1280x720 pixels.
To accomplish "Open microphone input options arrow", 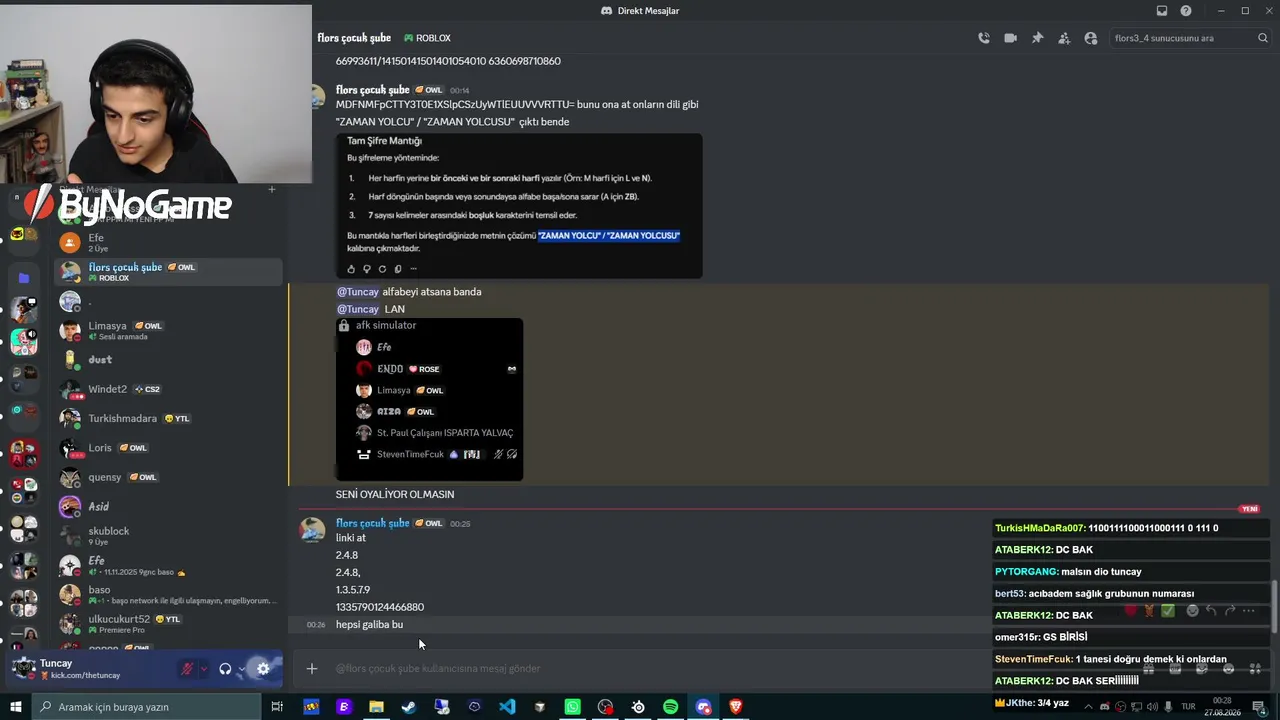I will (x=204, y=669).
